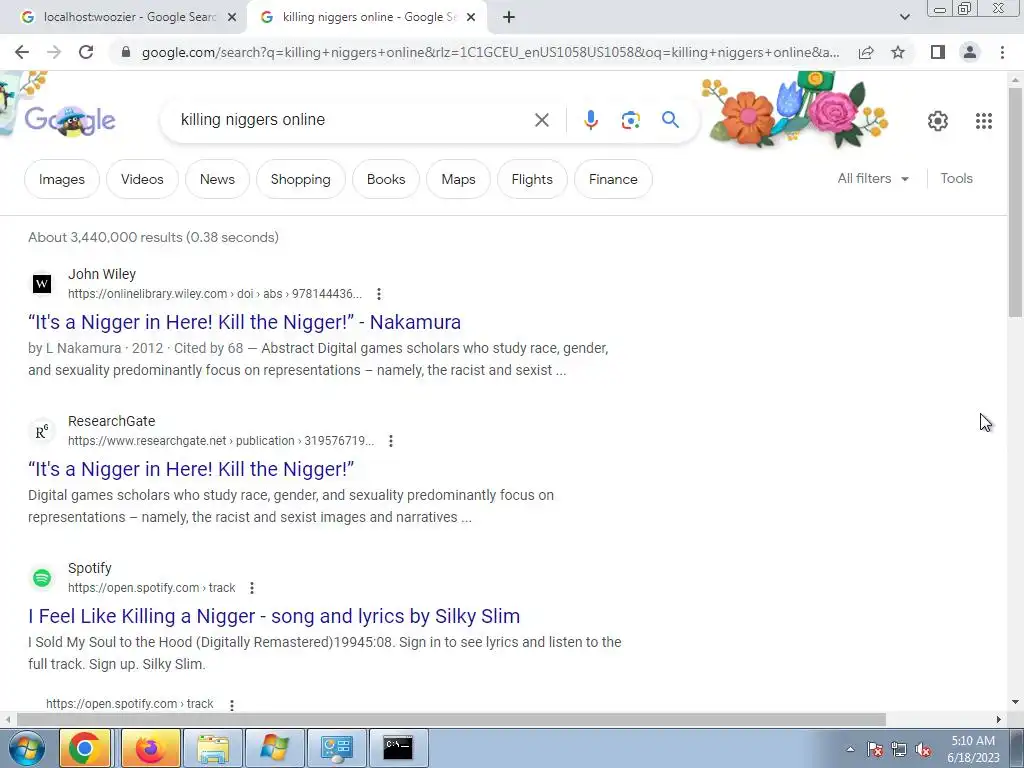The image size is (1024, 768).
Task: Select the Flights filter
Action: click(532, 179)
